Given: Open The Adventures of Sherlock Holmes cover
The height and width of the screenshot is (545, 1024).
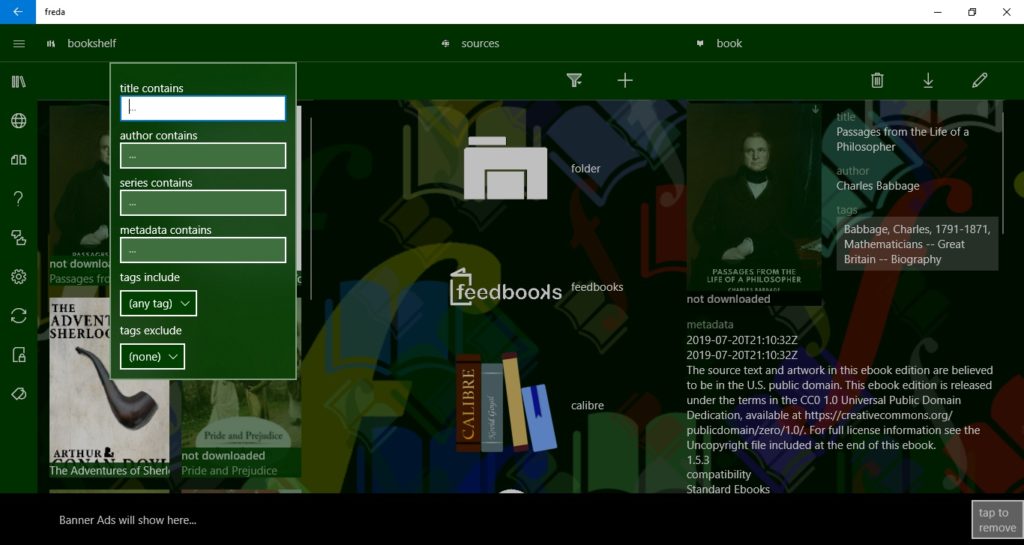Looking at the screenshot, I should coord(109,381).
